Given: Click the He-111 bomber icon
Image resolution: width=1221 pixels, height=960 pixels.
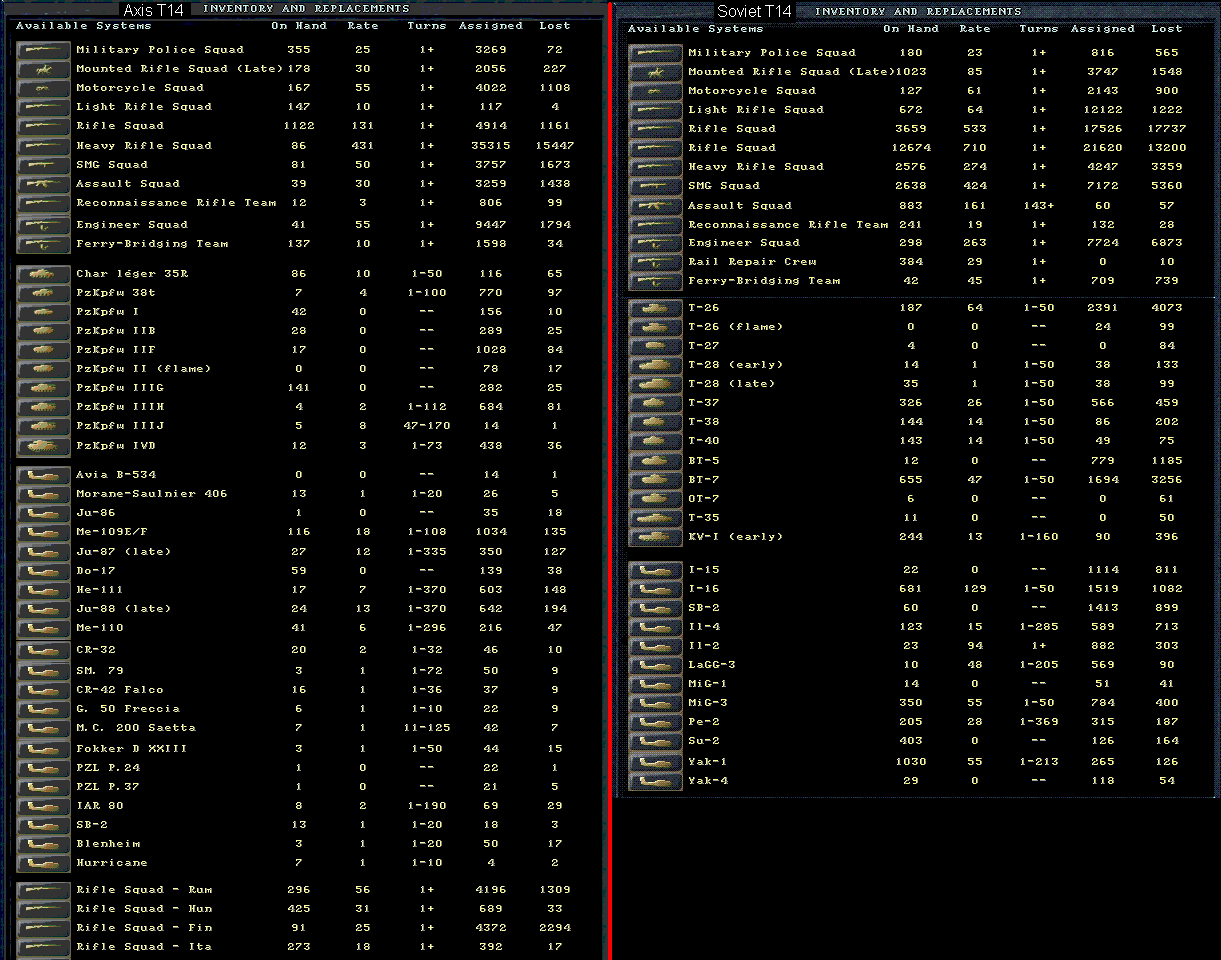Looking at the screenshot, I should point(44,590).
